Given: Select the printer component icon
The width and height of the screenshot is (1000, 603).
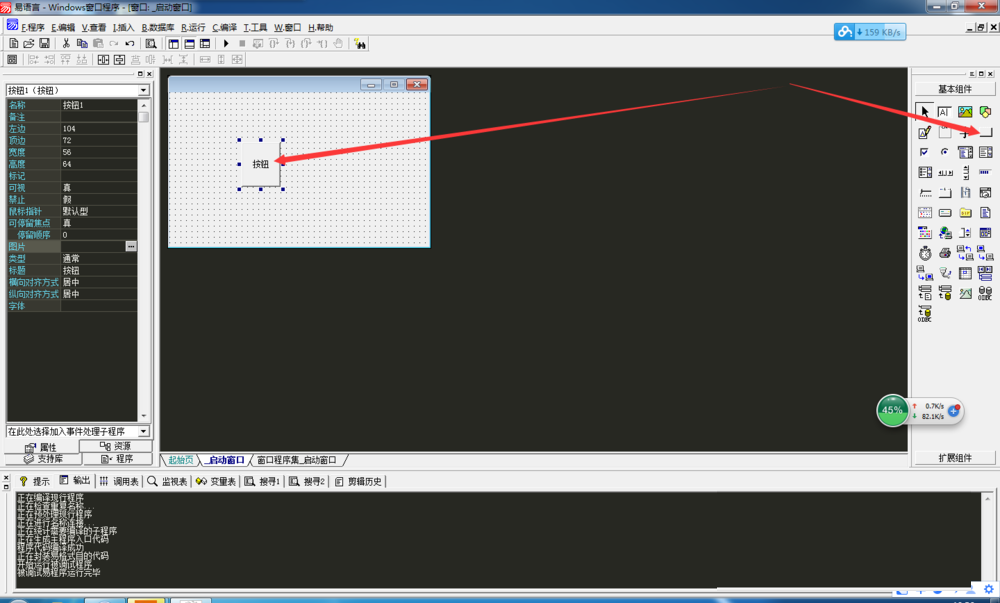Looking at the screenshot, I should pyautogui.click(x=945, y=253).
